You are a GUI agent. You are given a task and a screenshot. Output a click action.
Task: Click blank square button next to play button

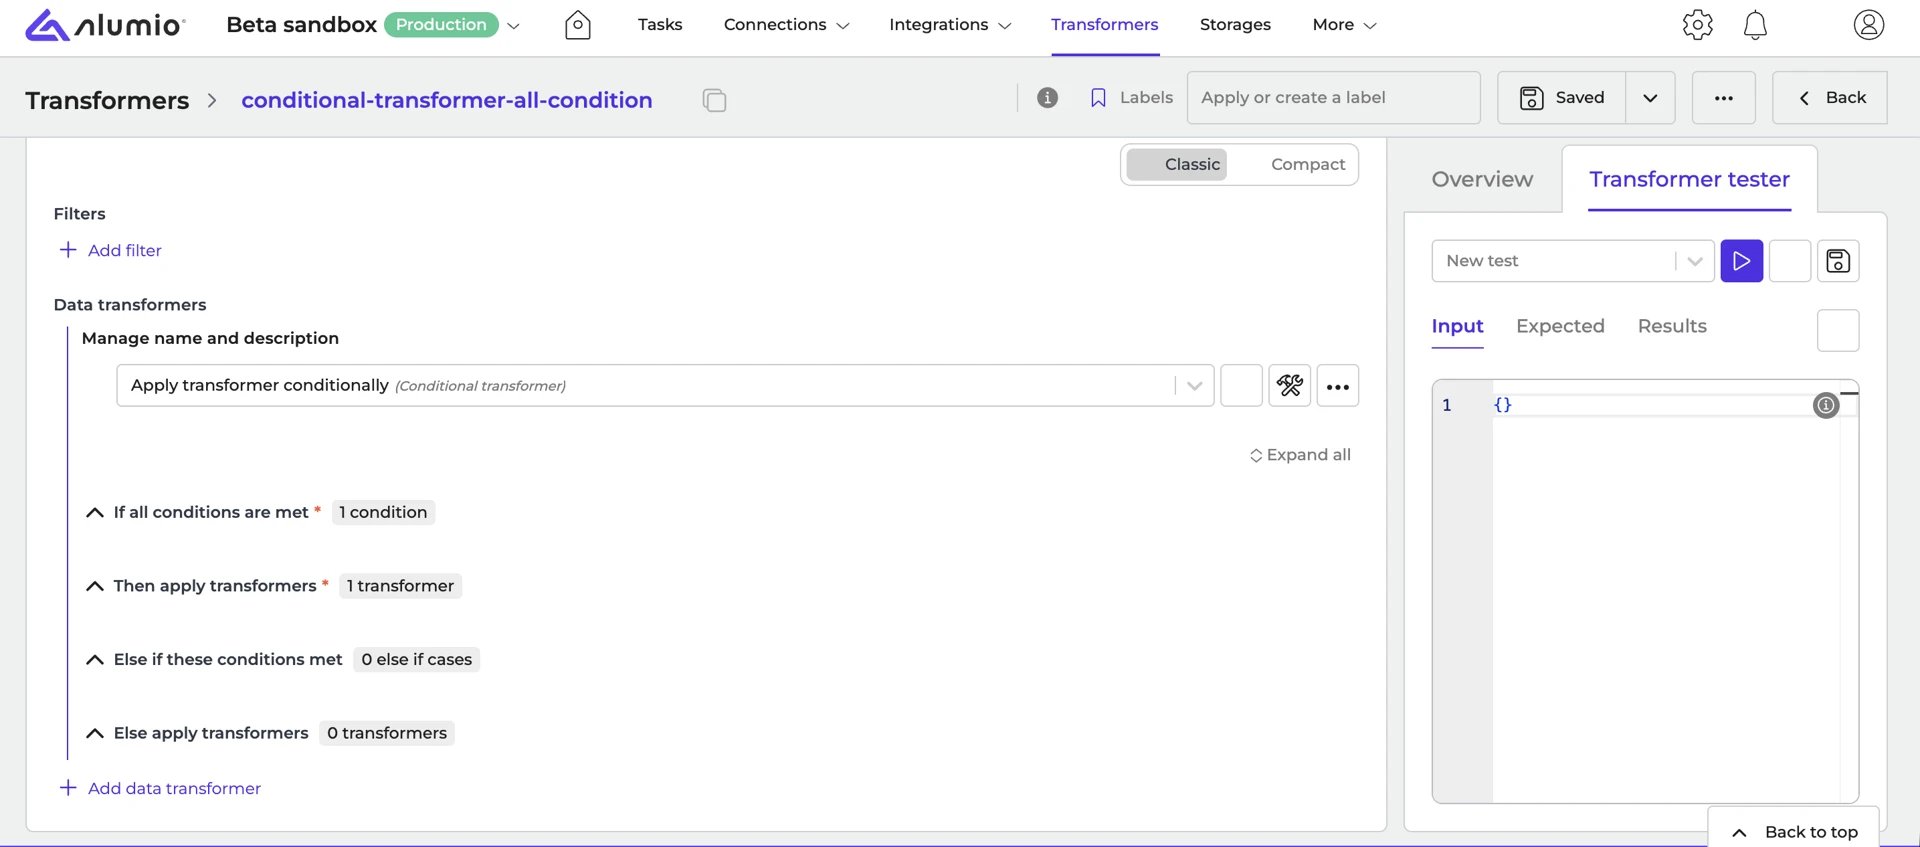click(x=1790, y=261)
